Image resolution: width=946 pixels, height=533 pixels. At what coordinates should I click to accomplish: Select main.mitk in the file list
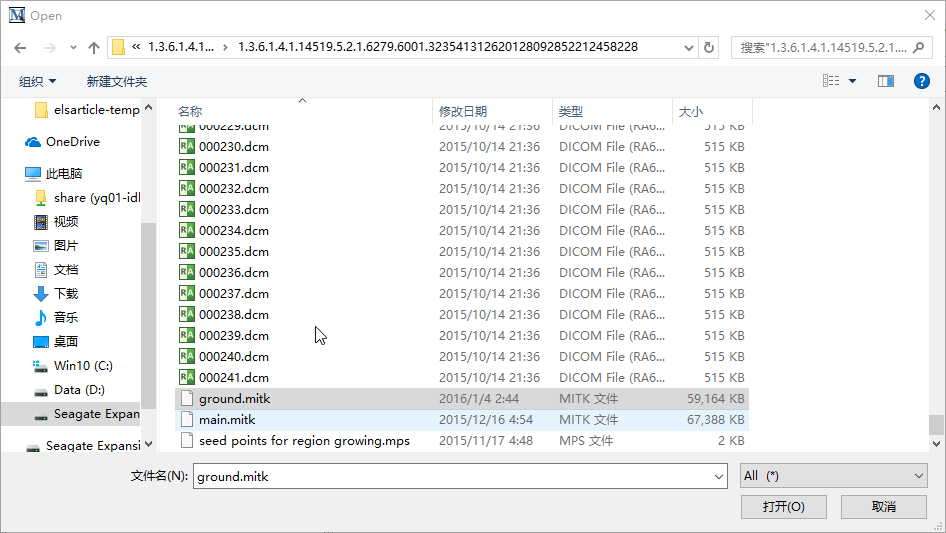point(227,420)
